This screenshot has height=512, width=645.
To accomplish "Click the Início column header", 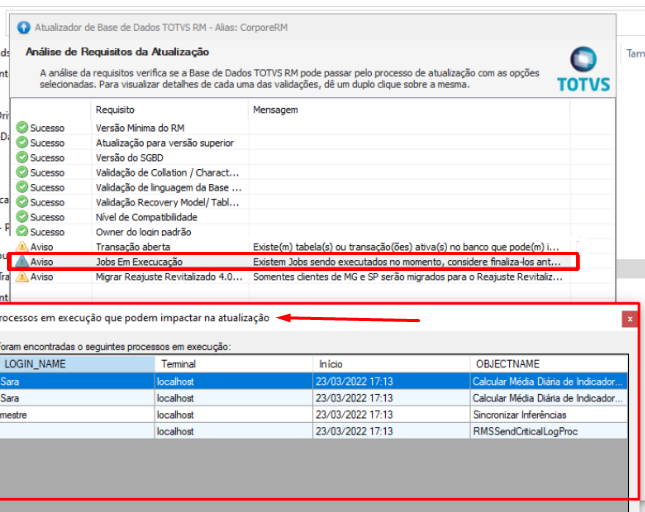I will click(x=391, y=364).
